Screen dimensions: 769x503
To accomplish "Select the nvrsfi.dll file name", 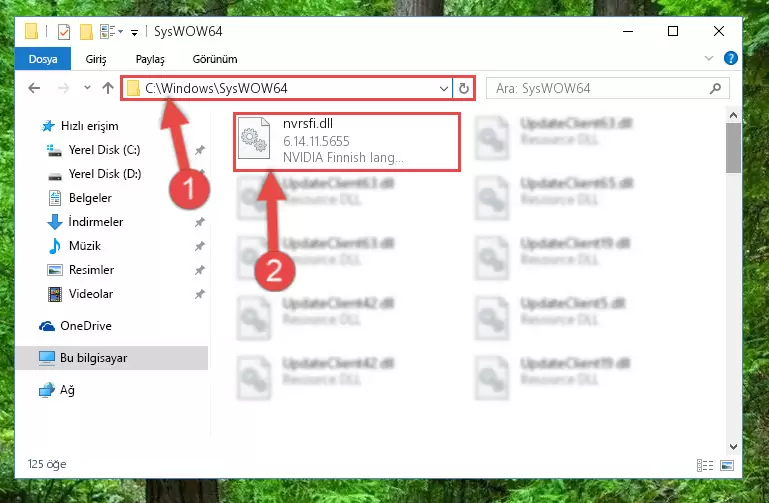I will coord(308,124).
